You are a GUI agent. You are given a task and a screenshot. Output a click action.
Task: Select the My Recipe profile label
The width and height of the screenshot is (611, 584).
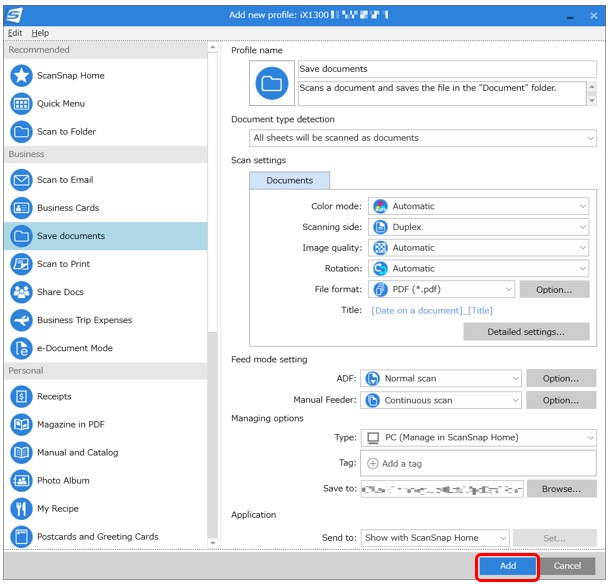(58, 509)
